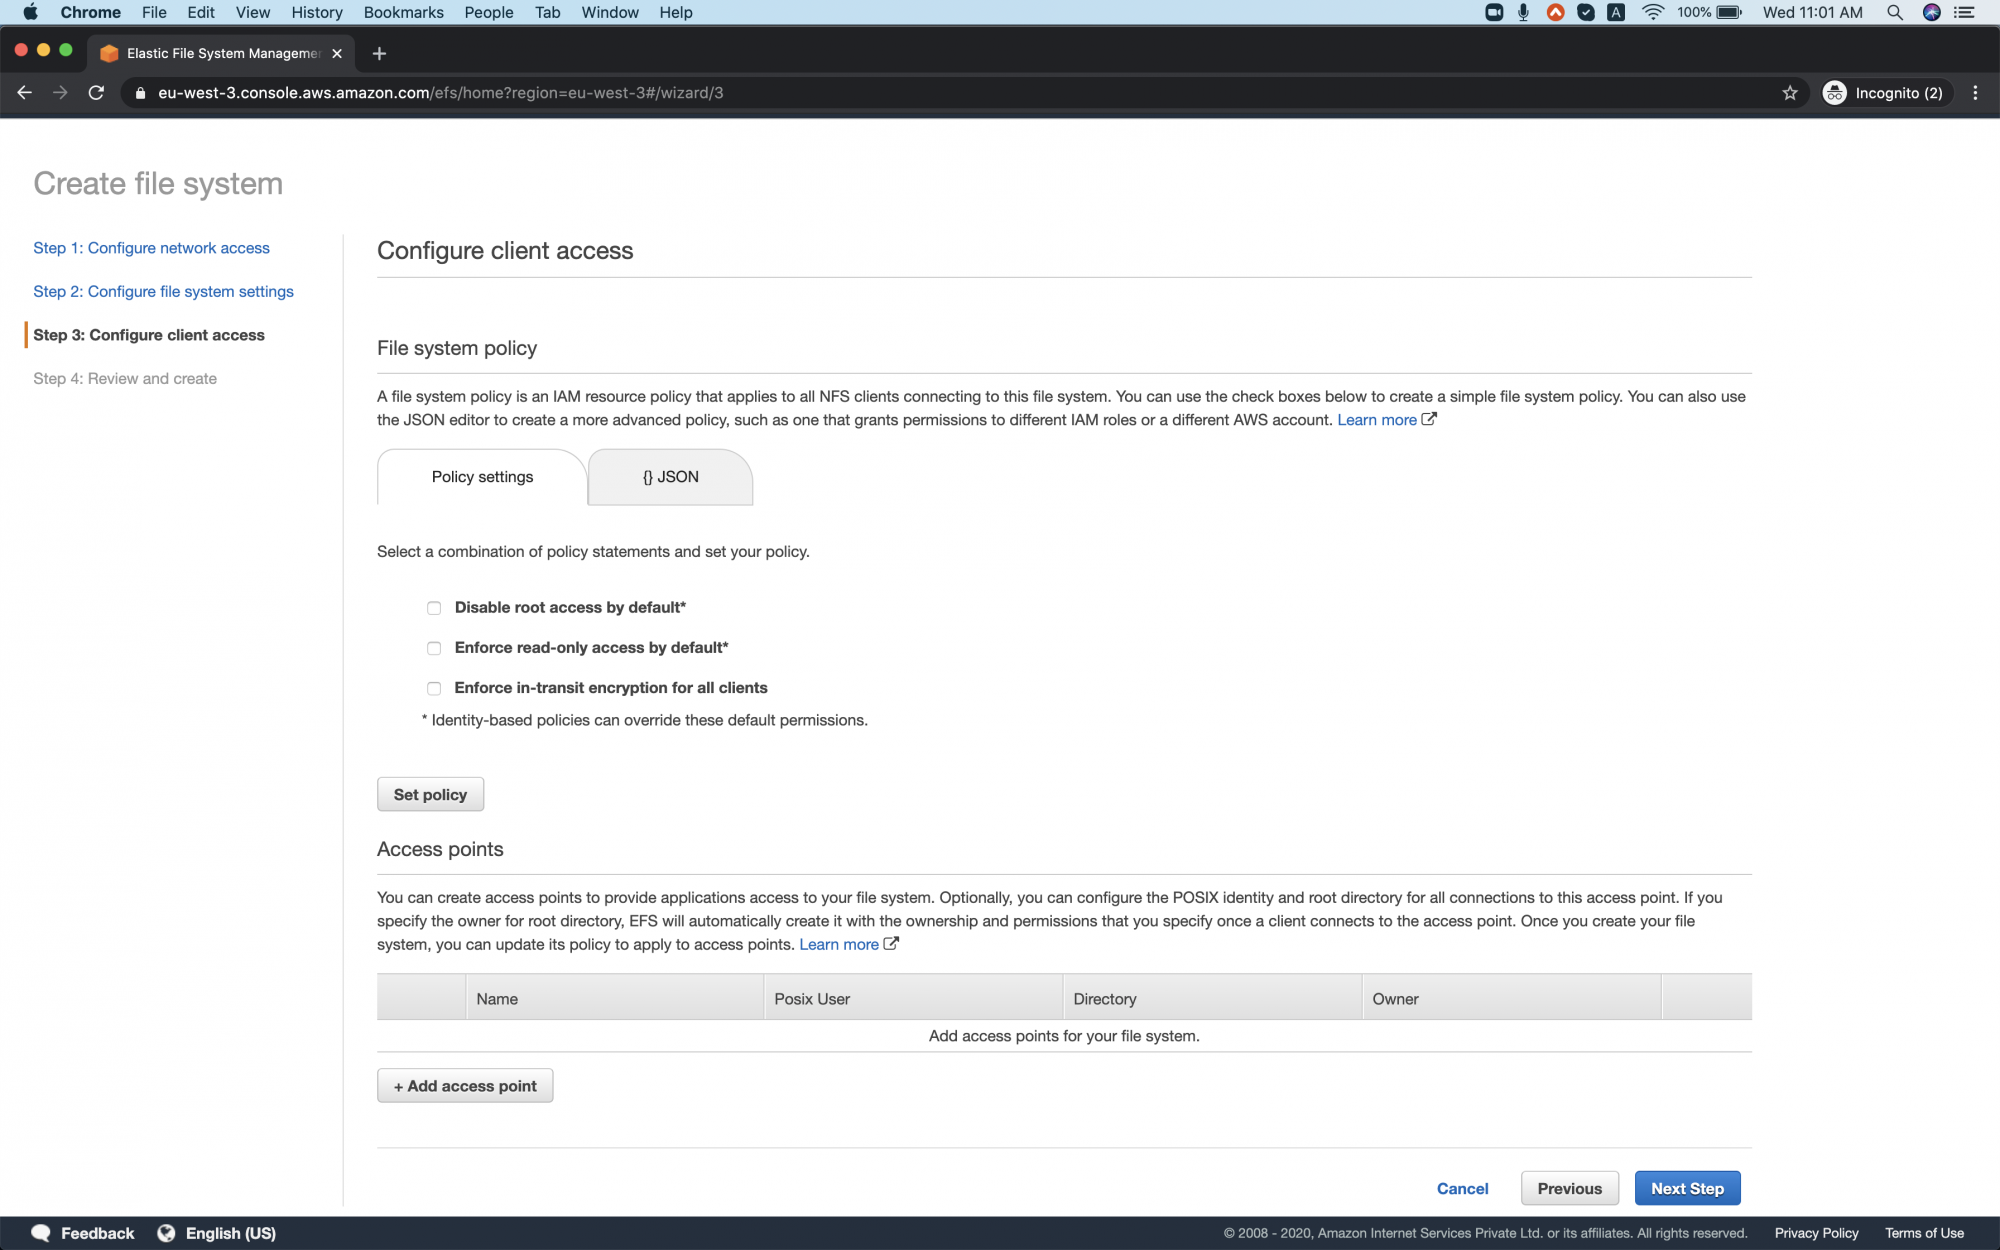Click the Feedback speech bubble icon

point(40,1232)
